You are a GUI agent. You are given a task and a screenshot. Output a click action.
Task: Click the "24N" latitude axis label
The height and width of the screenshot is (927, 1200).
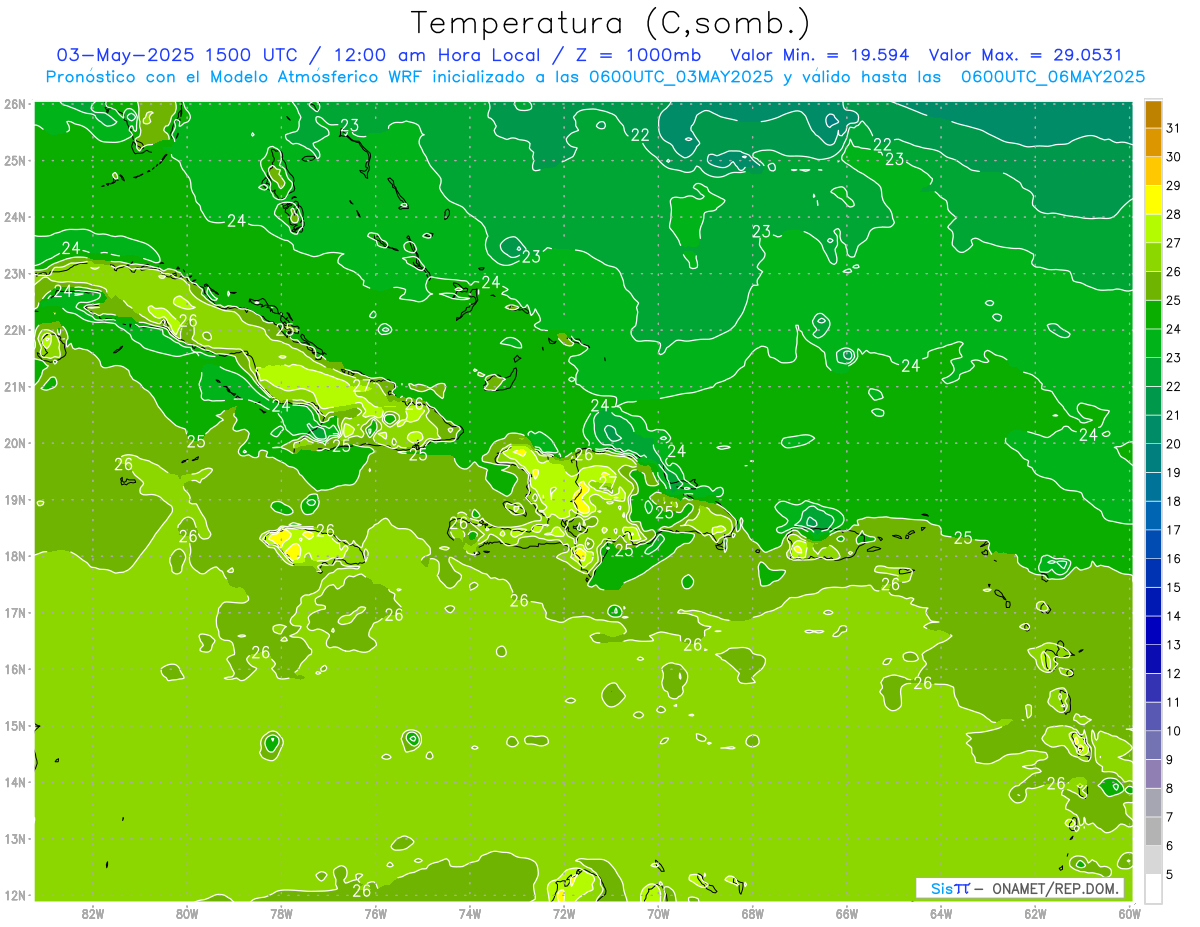pyautogui.click(x=14, y=217)
